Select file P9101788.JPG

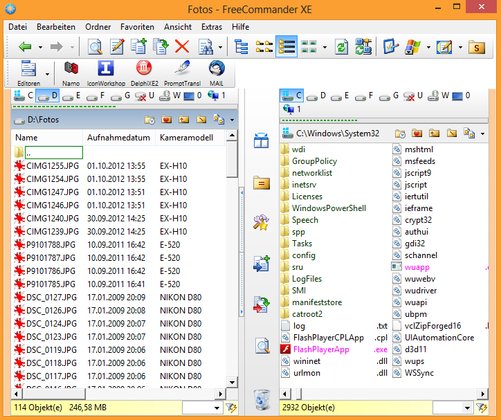51,245
